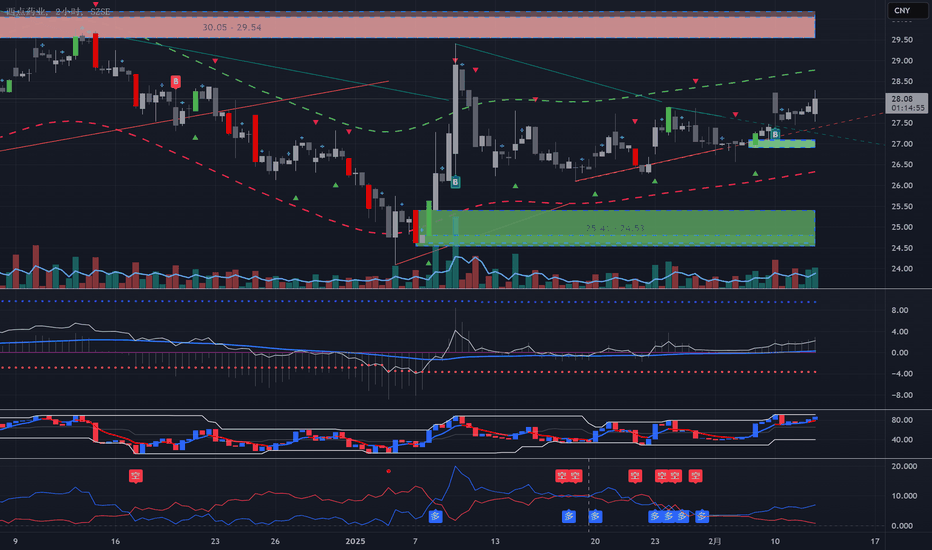Screen dimensions: 932x550
Task: Click the 2月 month label on time axis
Action: pos(715,541)
